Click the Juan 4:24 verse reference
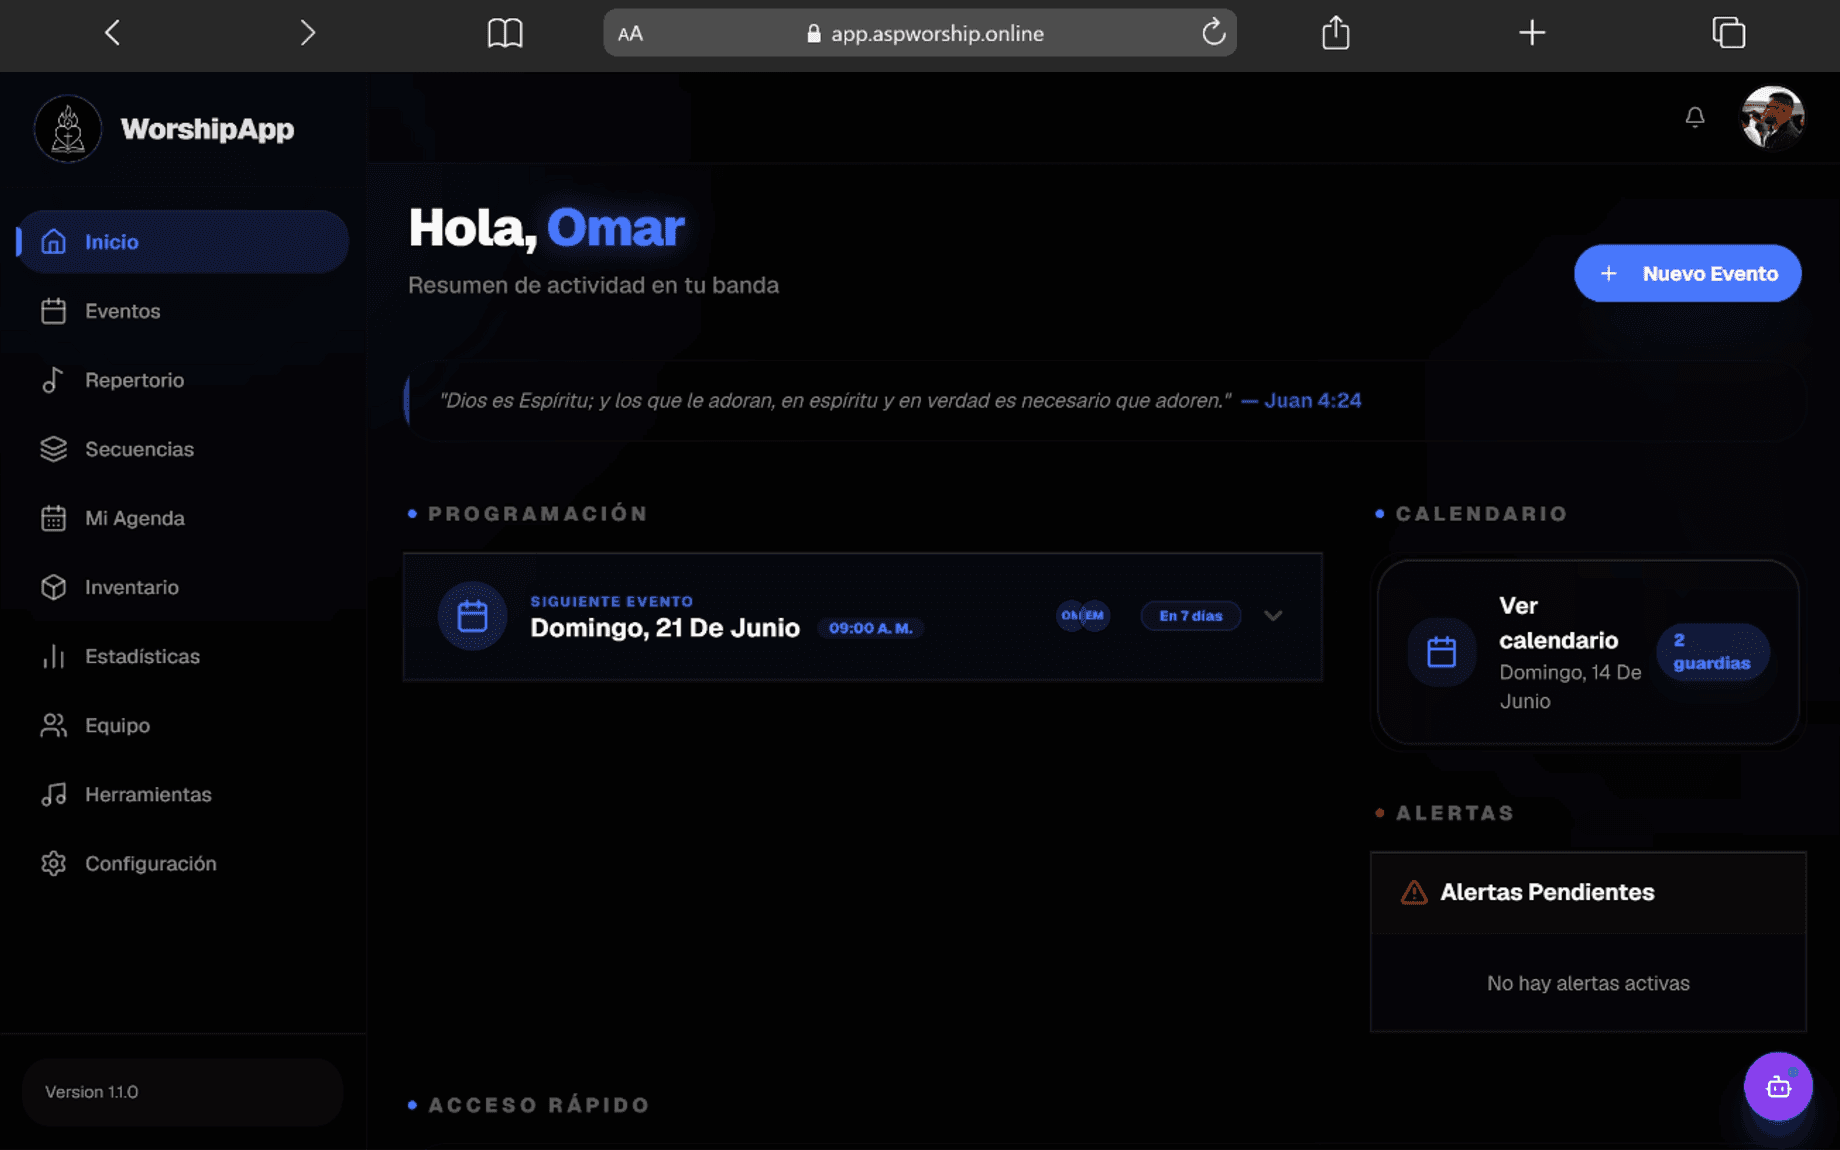1840x1150 pixels. pos(1312,400)
